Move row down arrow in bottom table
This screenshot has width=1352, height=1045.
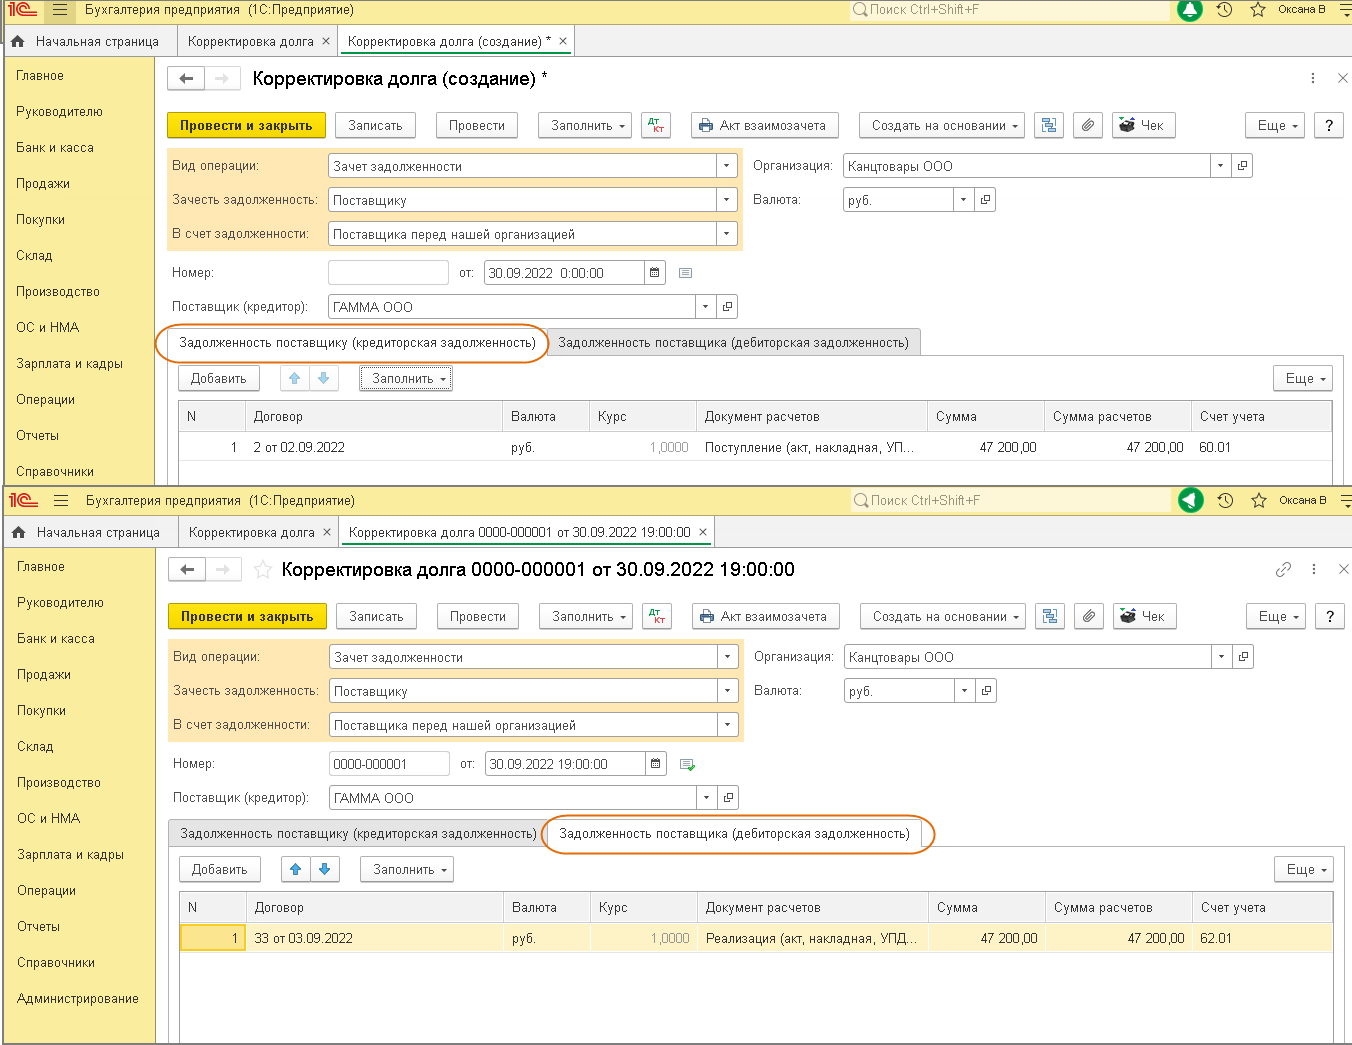pyautogui.click(x=324, y=870)
